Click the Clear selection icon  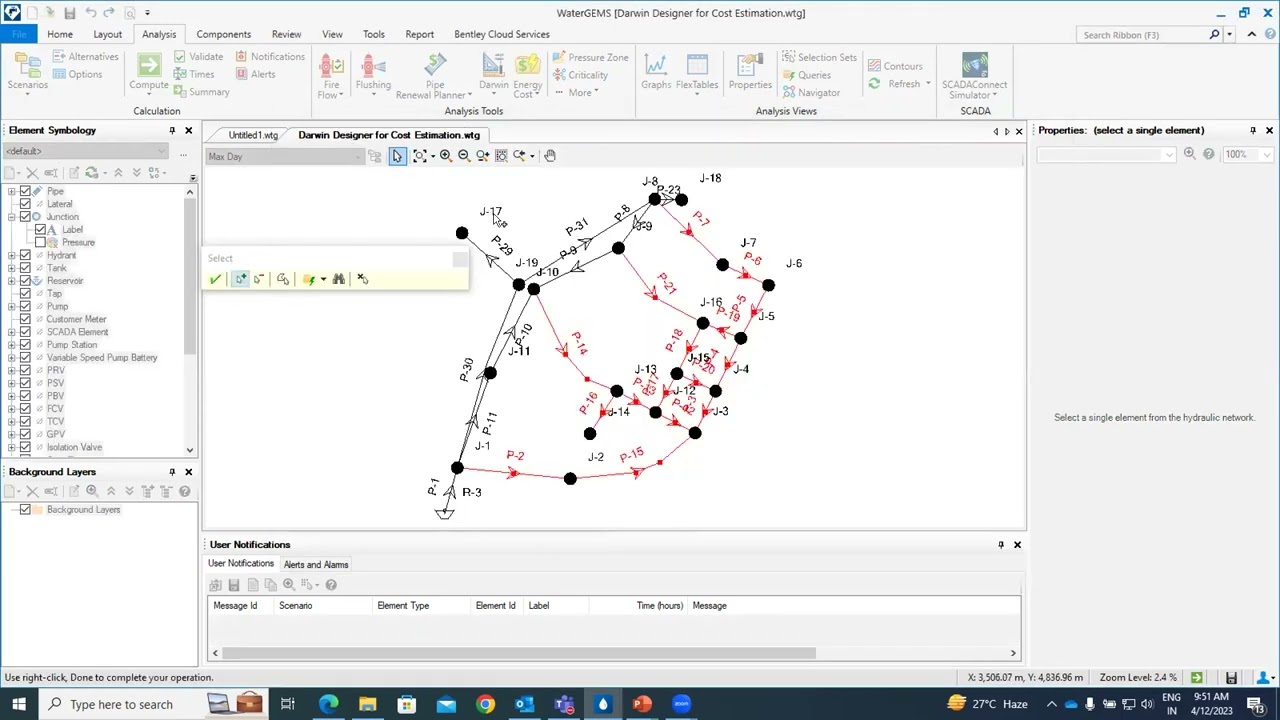click(362, 279)
